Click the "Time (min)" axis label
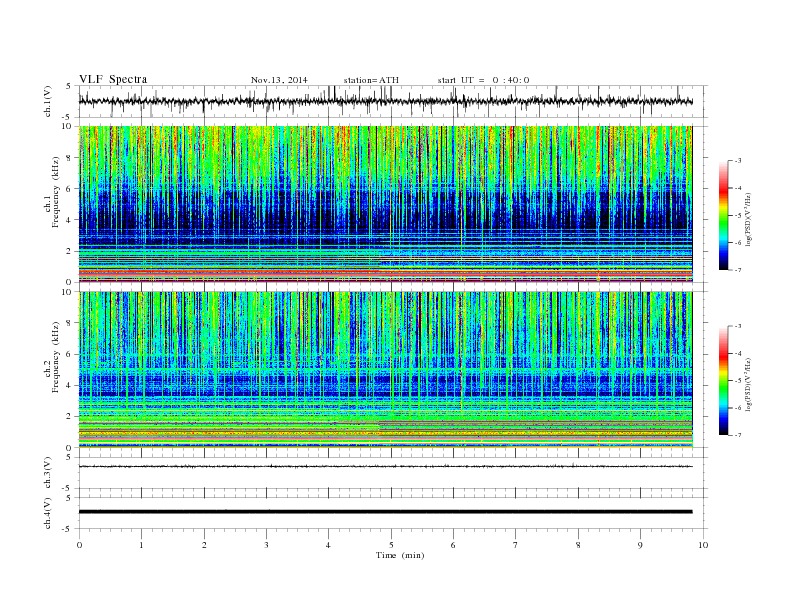The width and height of the screenshot is (792, 612). [400, 555]
